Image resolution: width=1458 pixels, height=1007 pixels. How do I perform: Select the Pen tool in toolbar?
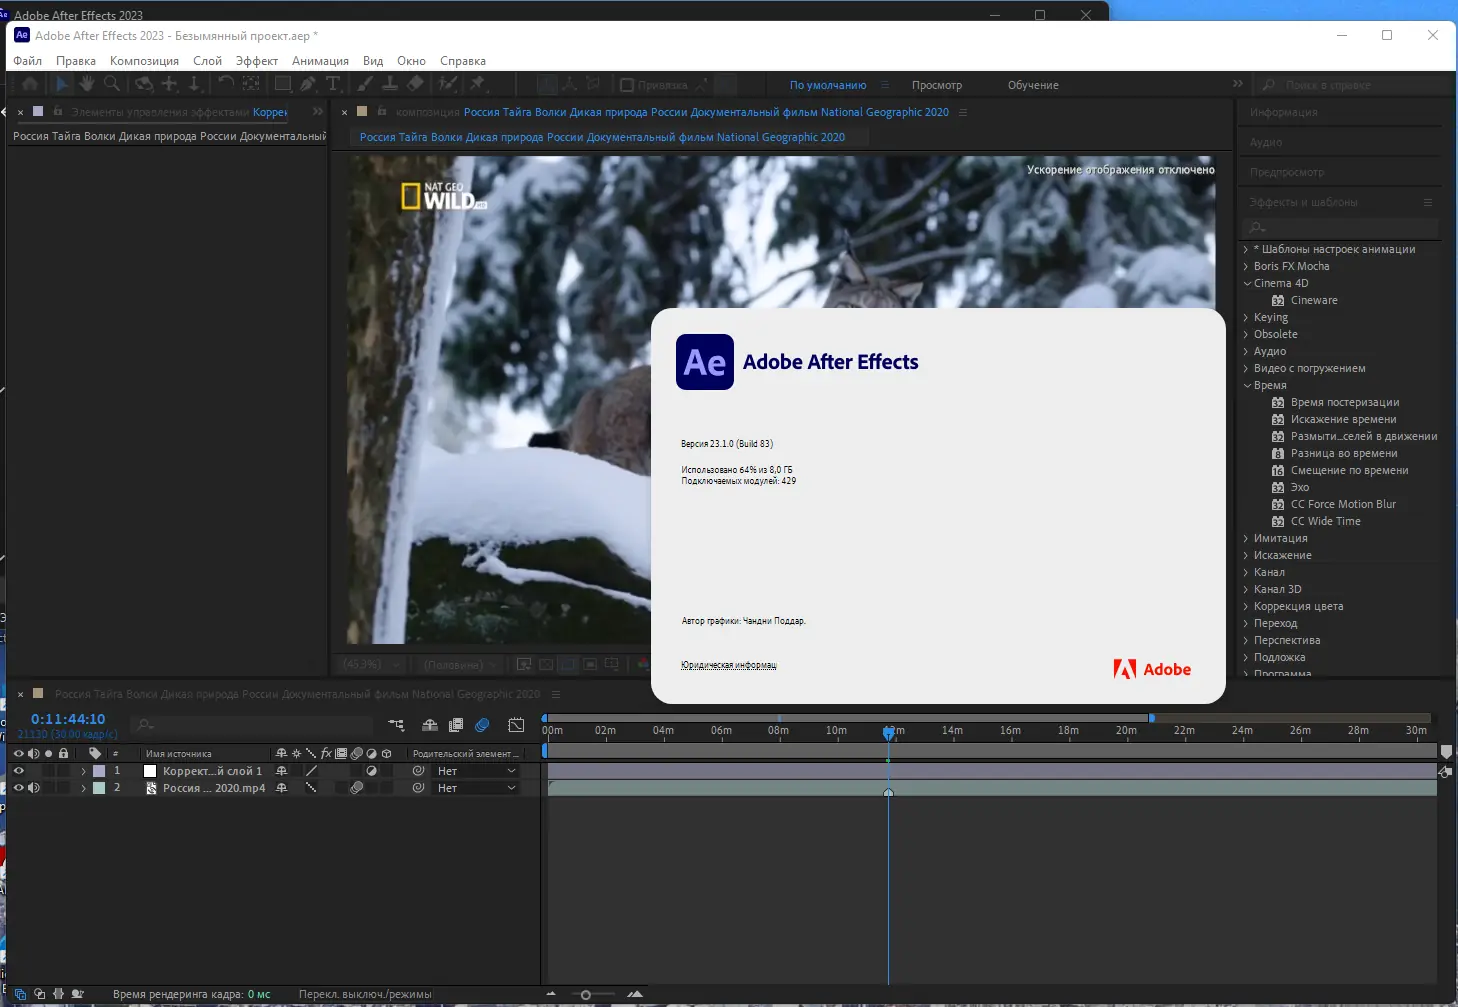click(x=308, y=84)
